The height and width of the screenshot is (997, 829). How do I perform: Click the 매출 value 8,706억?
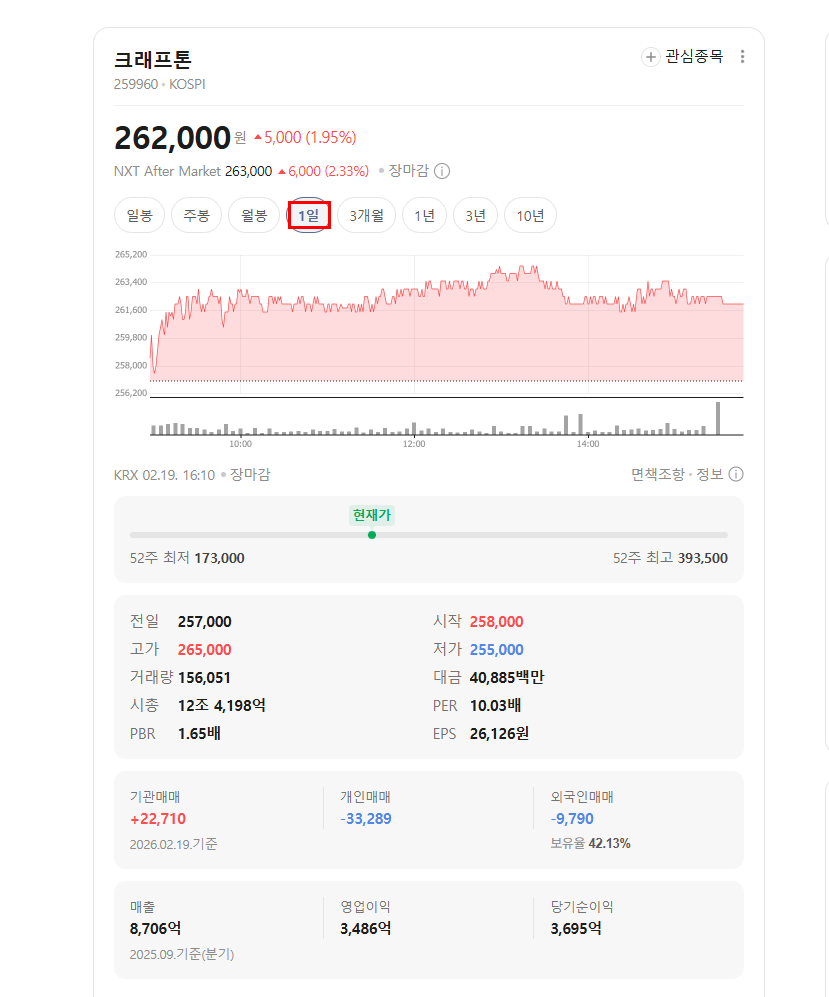pyautogui.click(x=155, y=928)
